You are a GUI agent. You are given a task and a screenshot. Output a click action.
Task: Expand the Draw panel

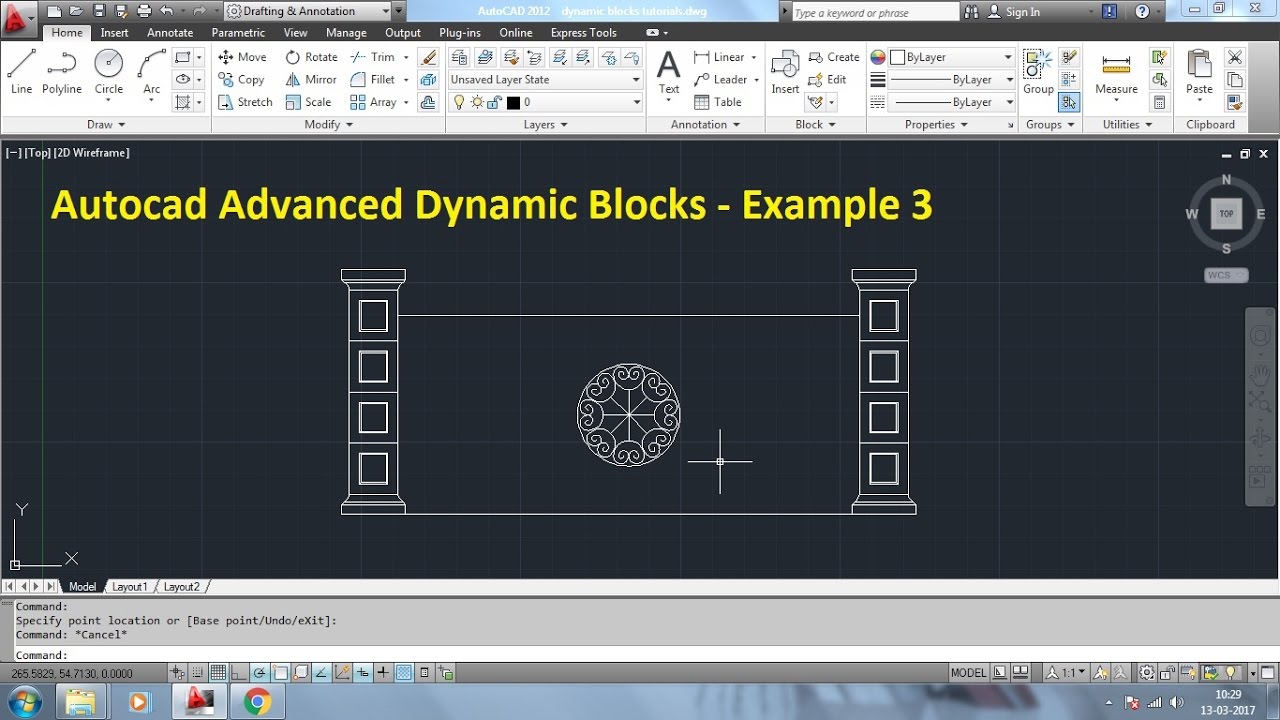[x=106, y=125]
